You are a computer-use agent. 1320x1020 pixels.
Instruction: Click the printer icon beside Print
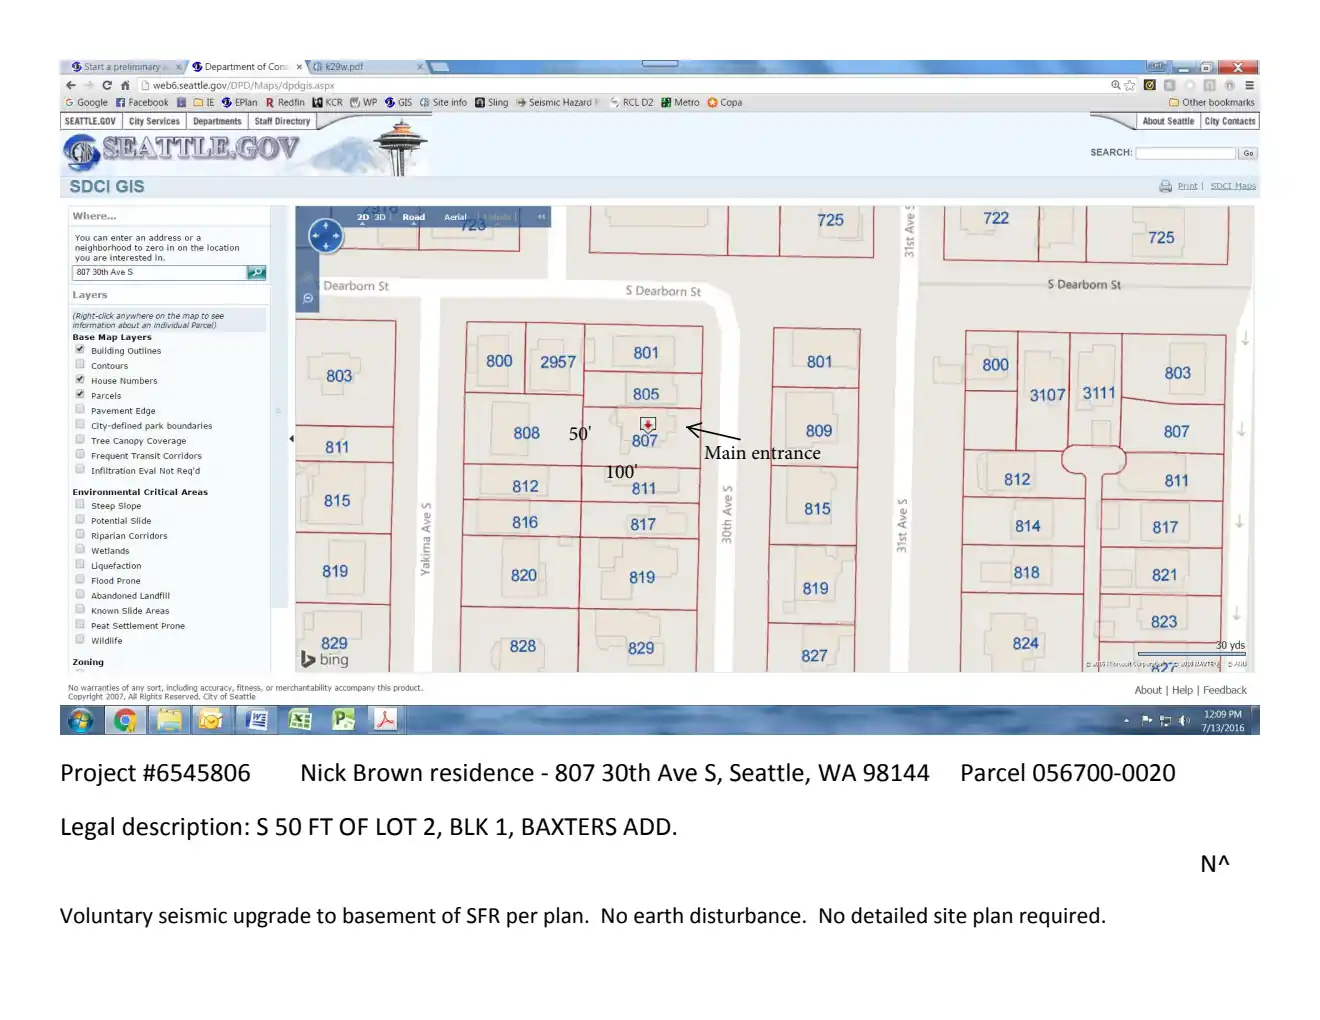tap(1165, 186)
